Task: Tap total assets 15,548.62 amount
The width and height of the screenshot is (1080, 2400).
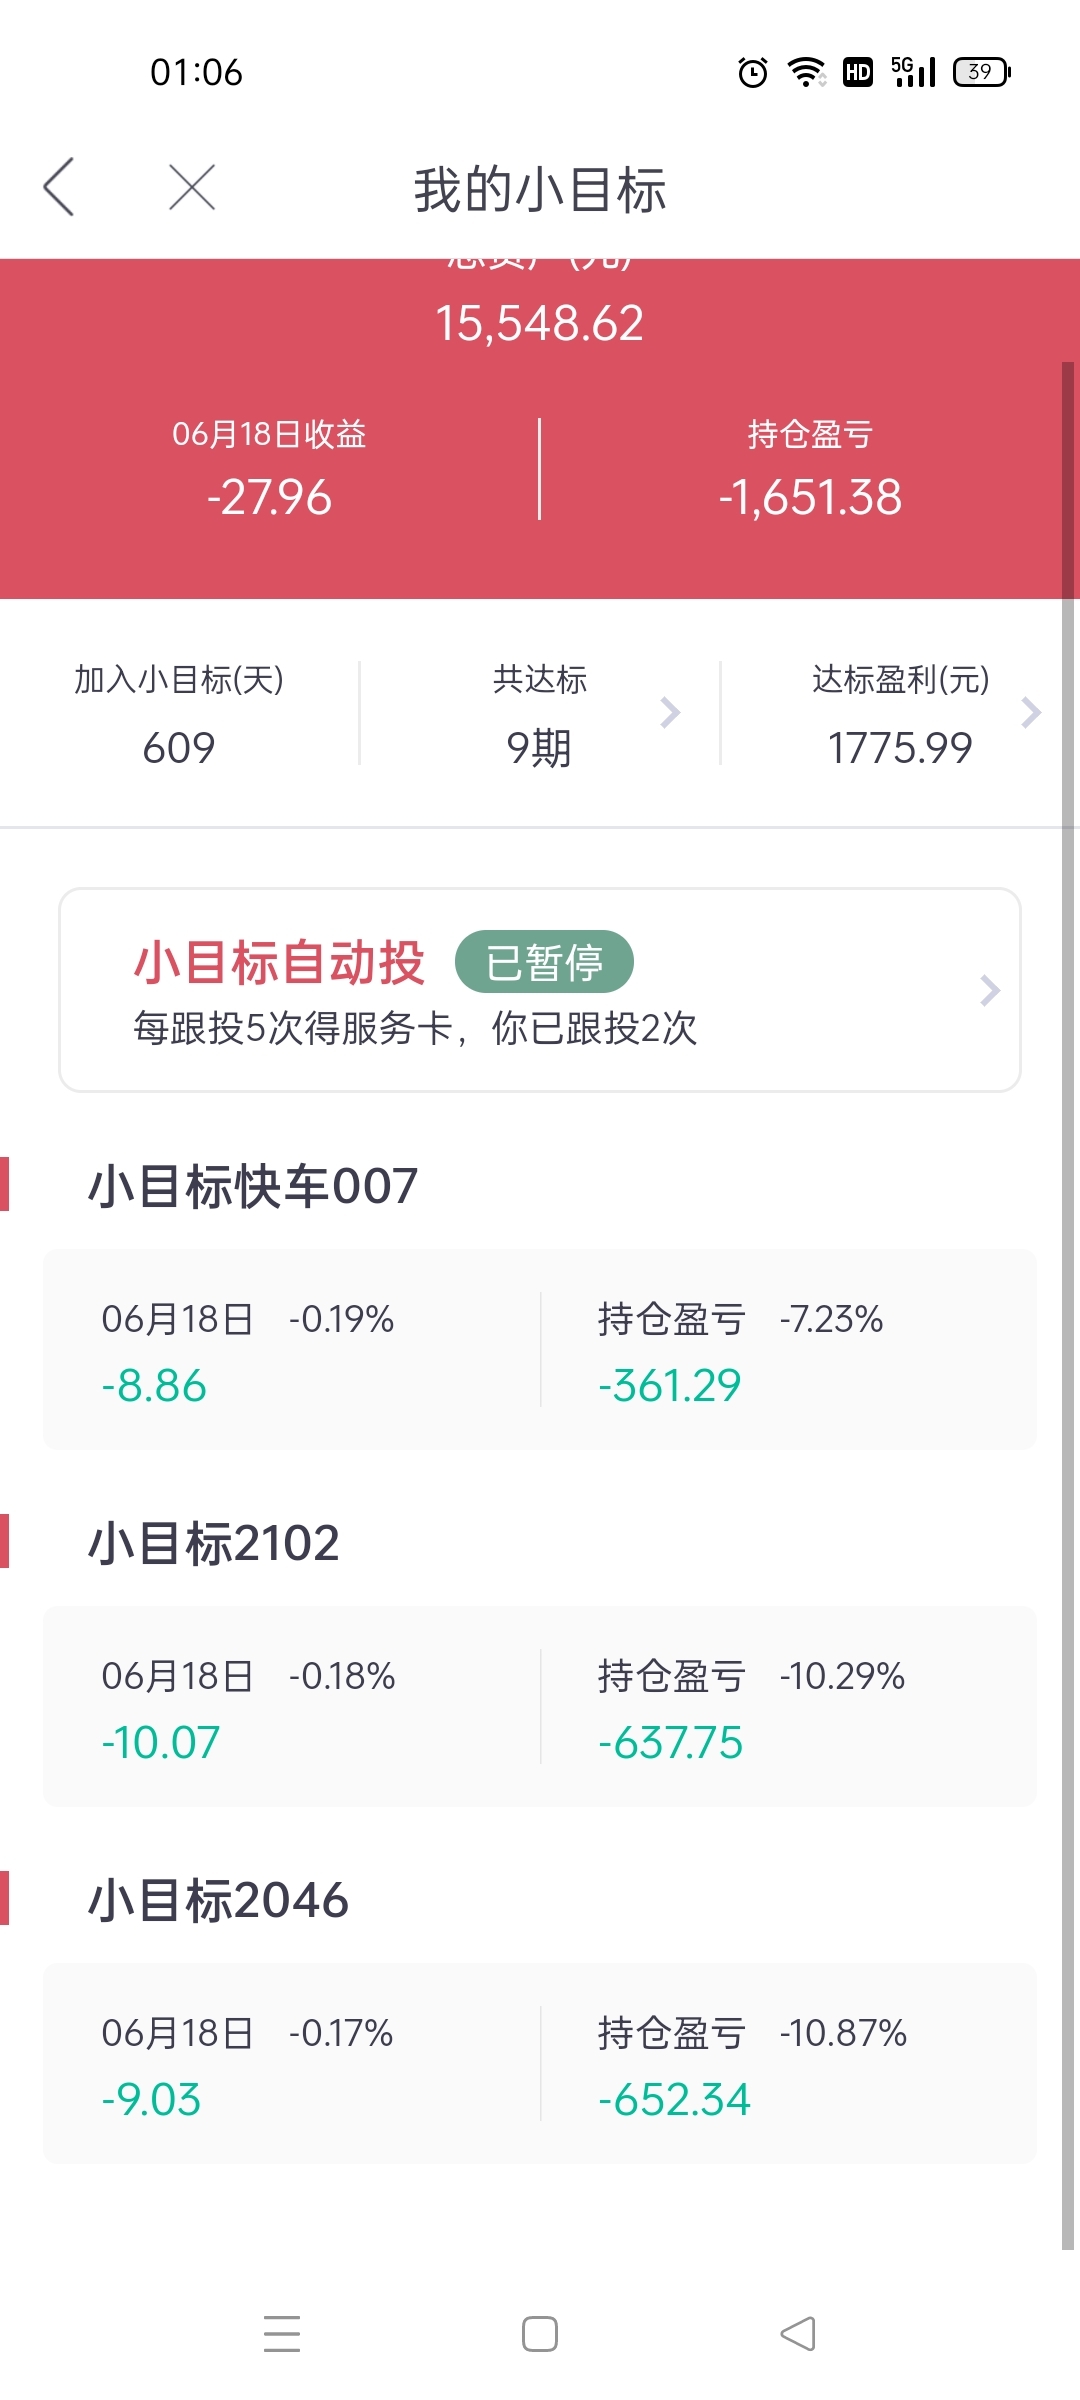Action: click(539, 323)
